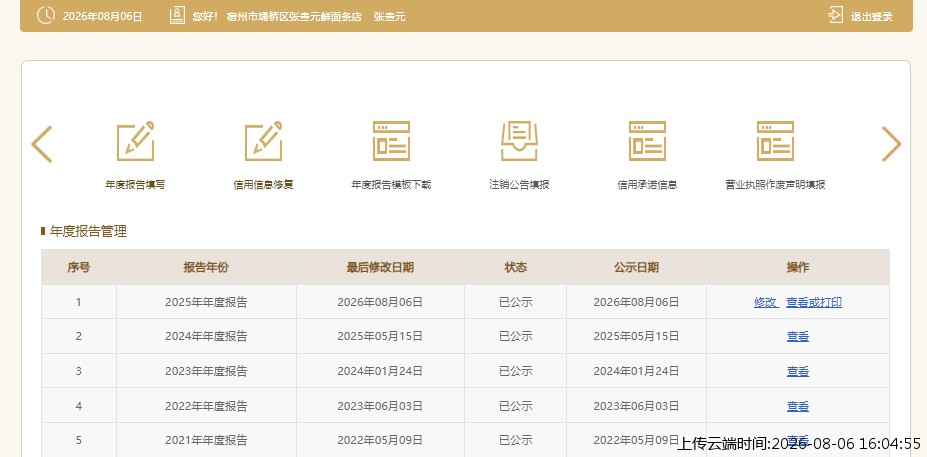Click the 序号 column header
The image size is (927, 457).
point(79,267)
